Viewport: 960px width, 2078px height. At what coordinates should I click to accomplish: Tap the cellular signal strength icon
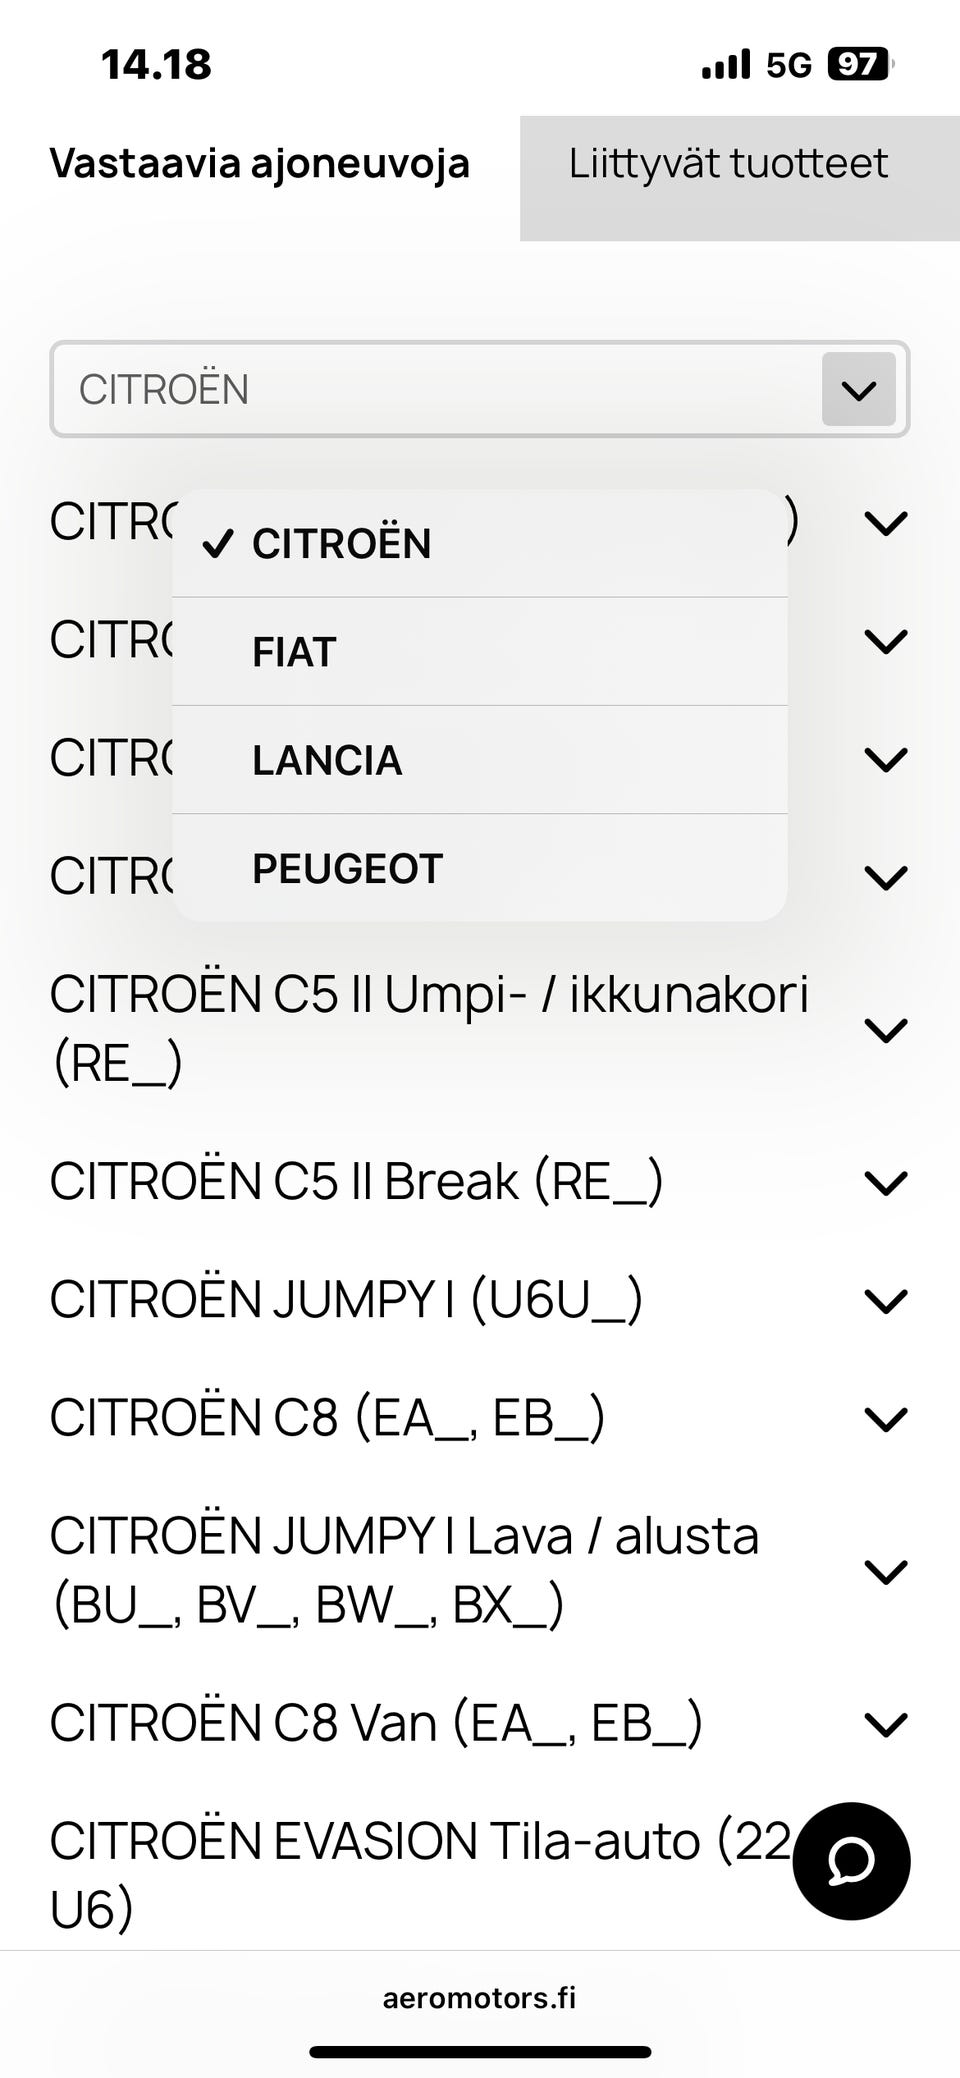[x=726, y=65]
